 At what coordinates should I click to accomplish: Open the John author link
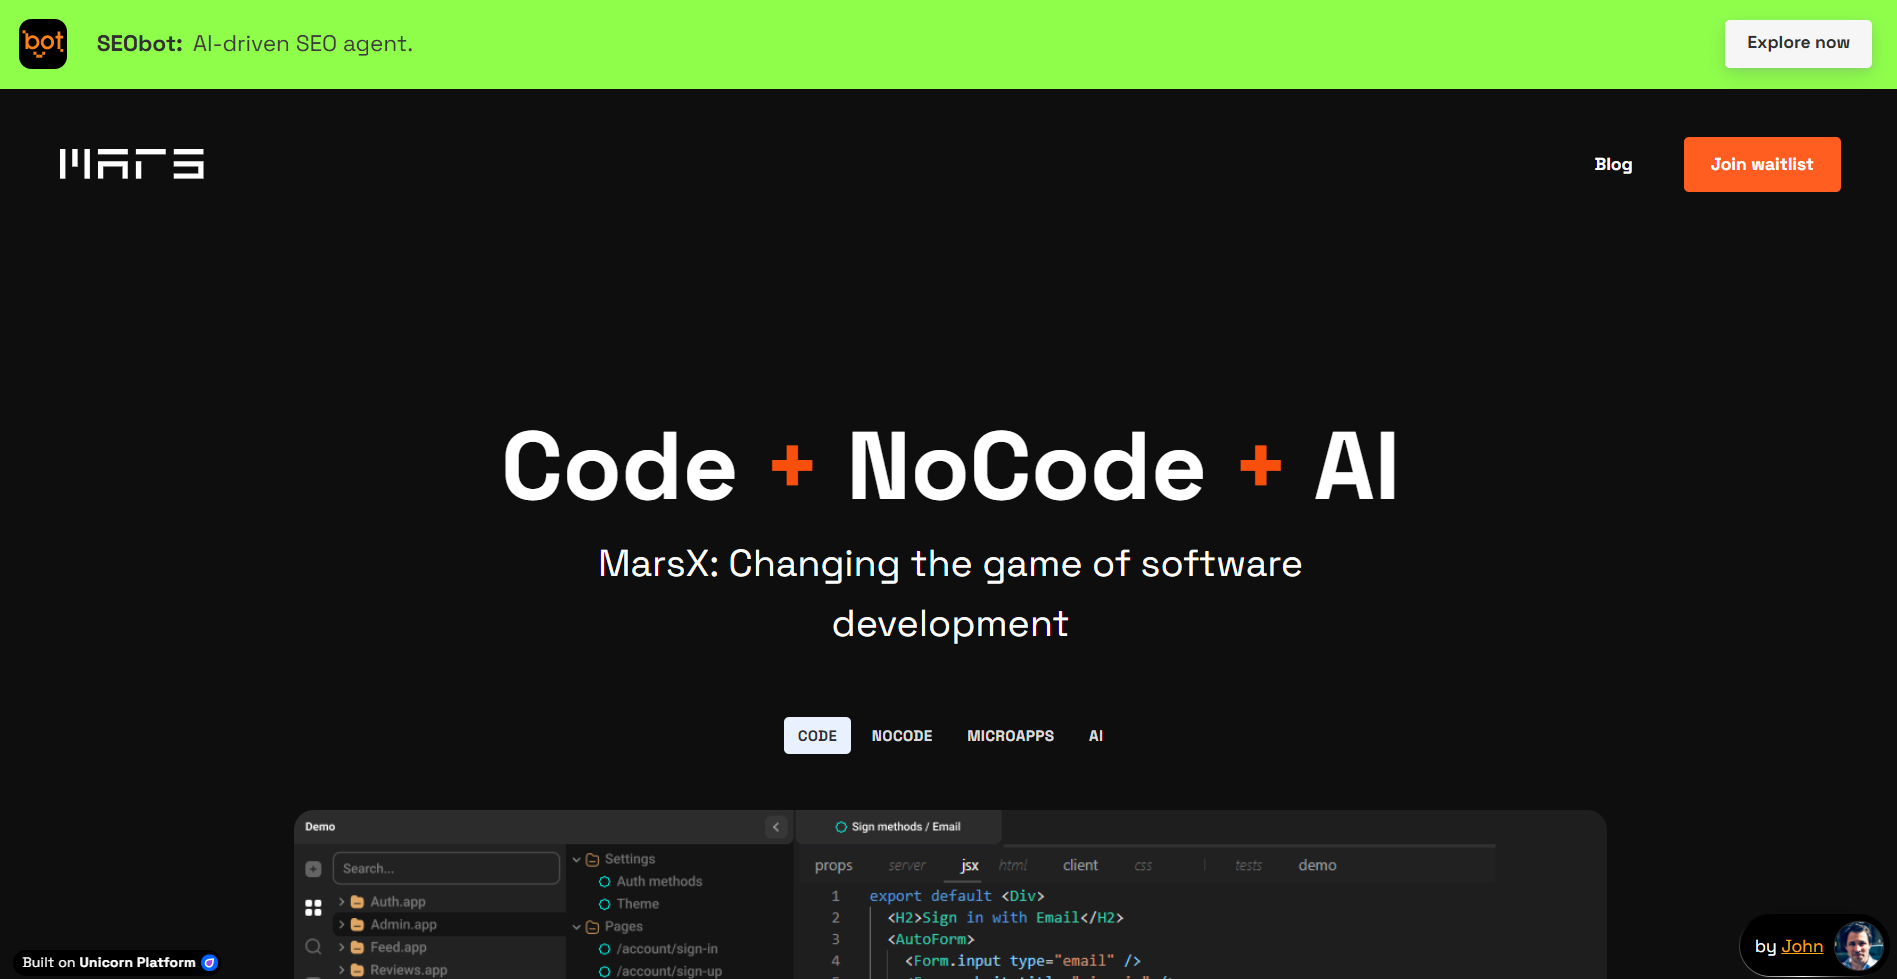[1802, 947]
